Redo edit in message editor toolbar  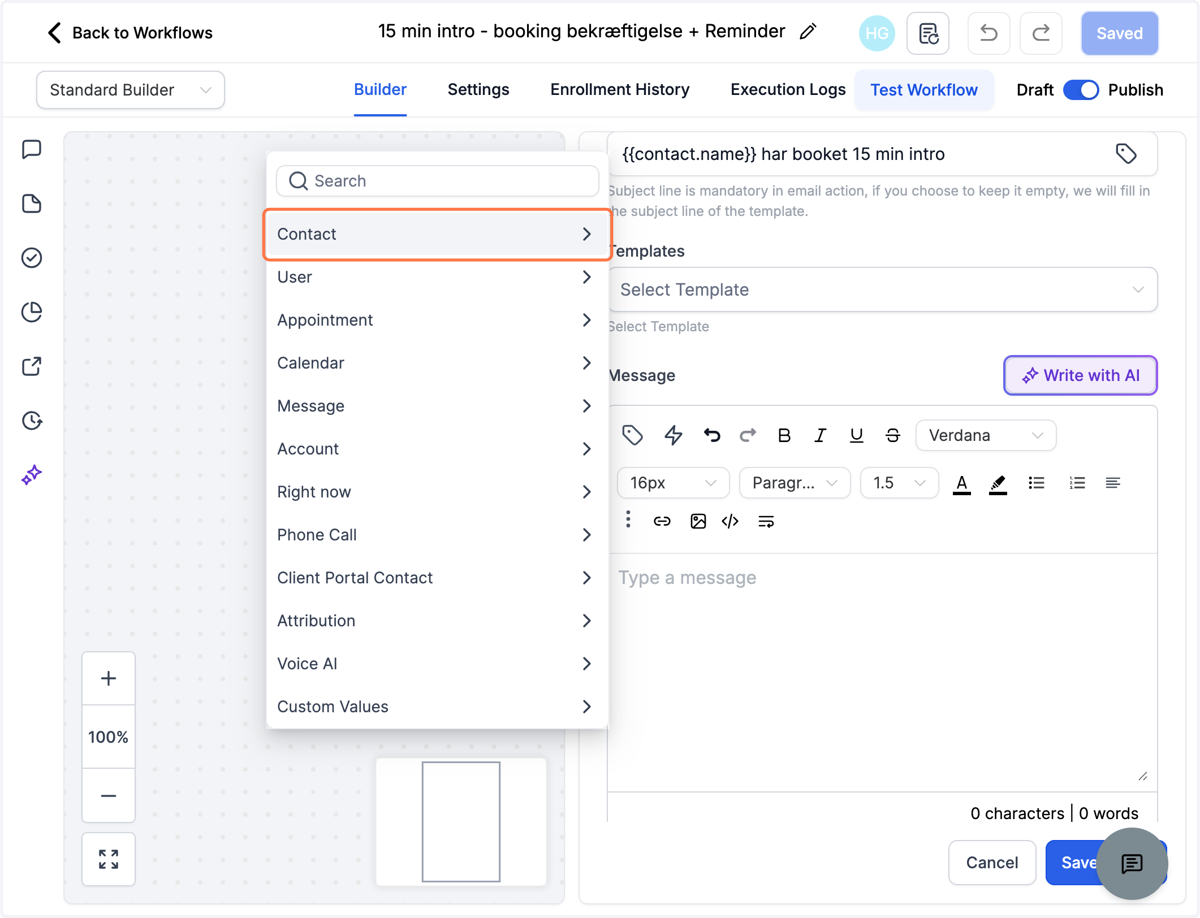[748, 435]
